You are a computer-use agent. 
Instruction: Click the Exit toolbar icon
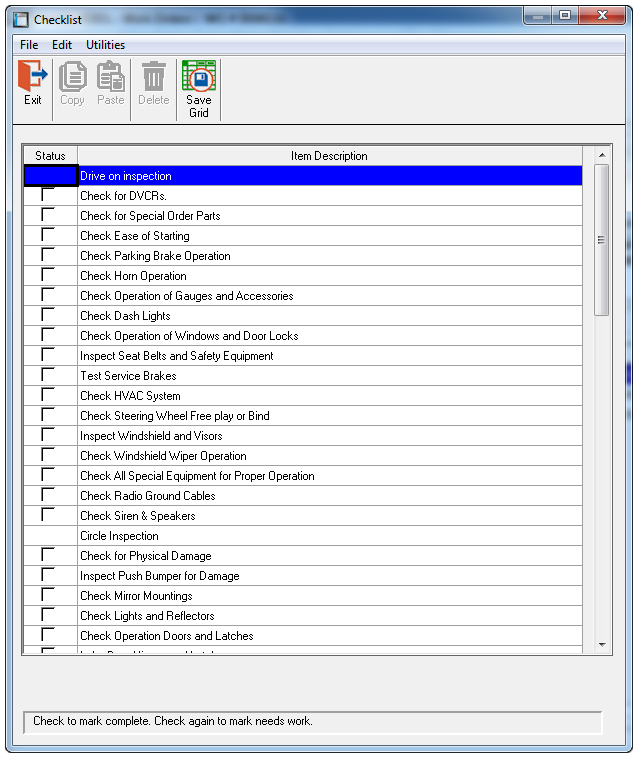33,78
